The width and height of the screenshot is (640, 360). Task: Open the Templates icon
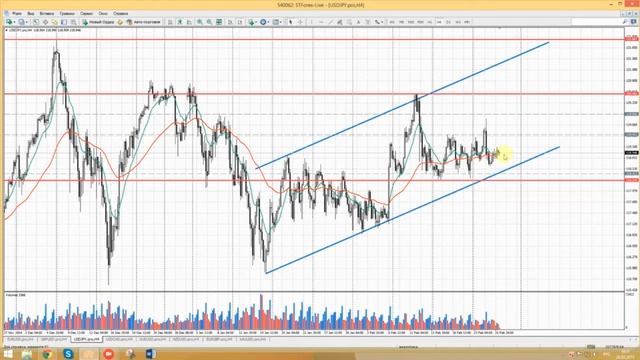coord(276,22)
